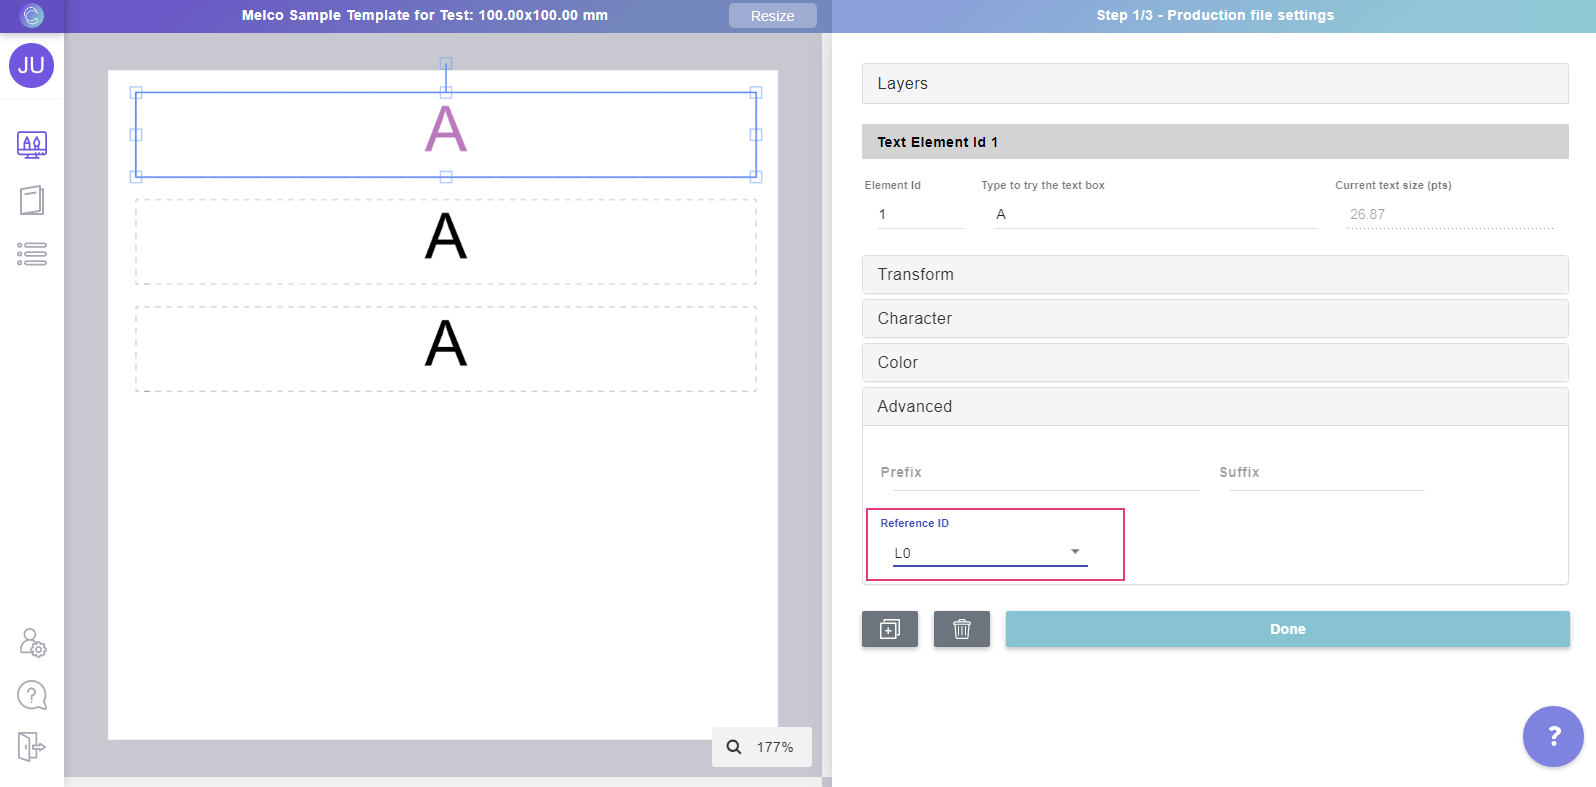Expand the Layers section
Image resolution: width=1596 pixels, height=787 pixels.
[x=1214, y=84]
